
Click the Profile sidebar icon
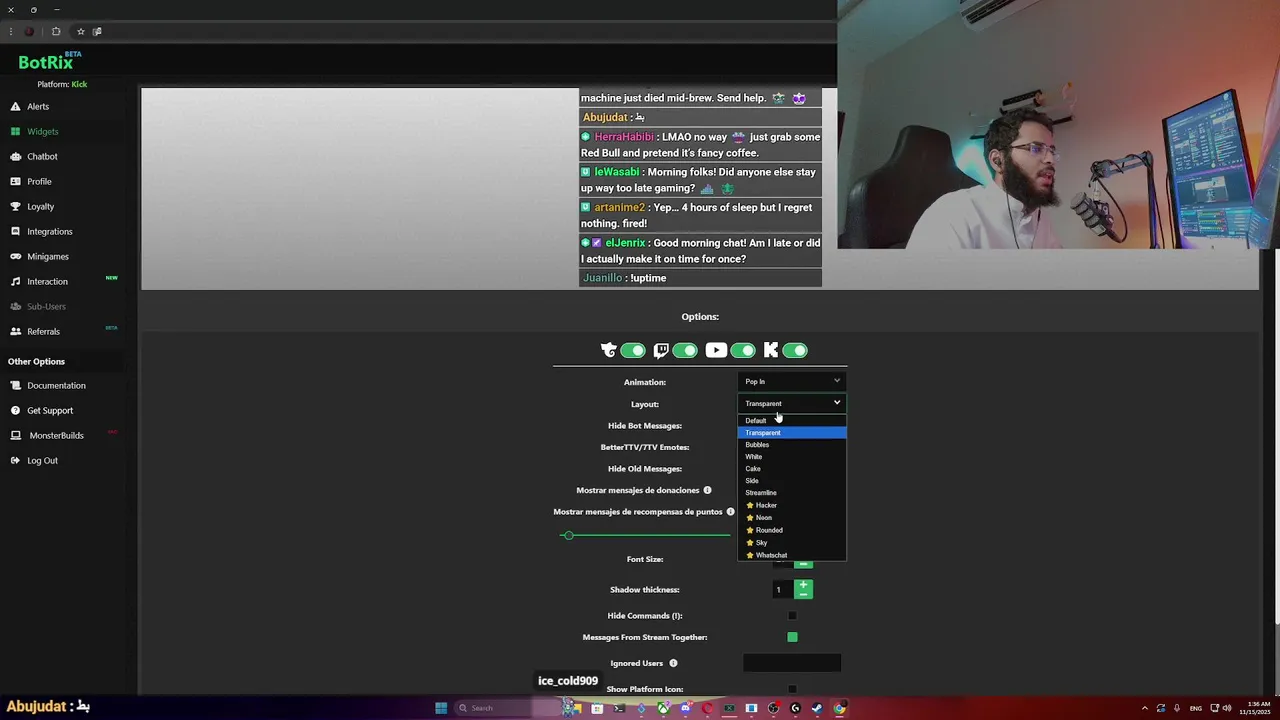[x=16, y=181]
